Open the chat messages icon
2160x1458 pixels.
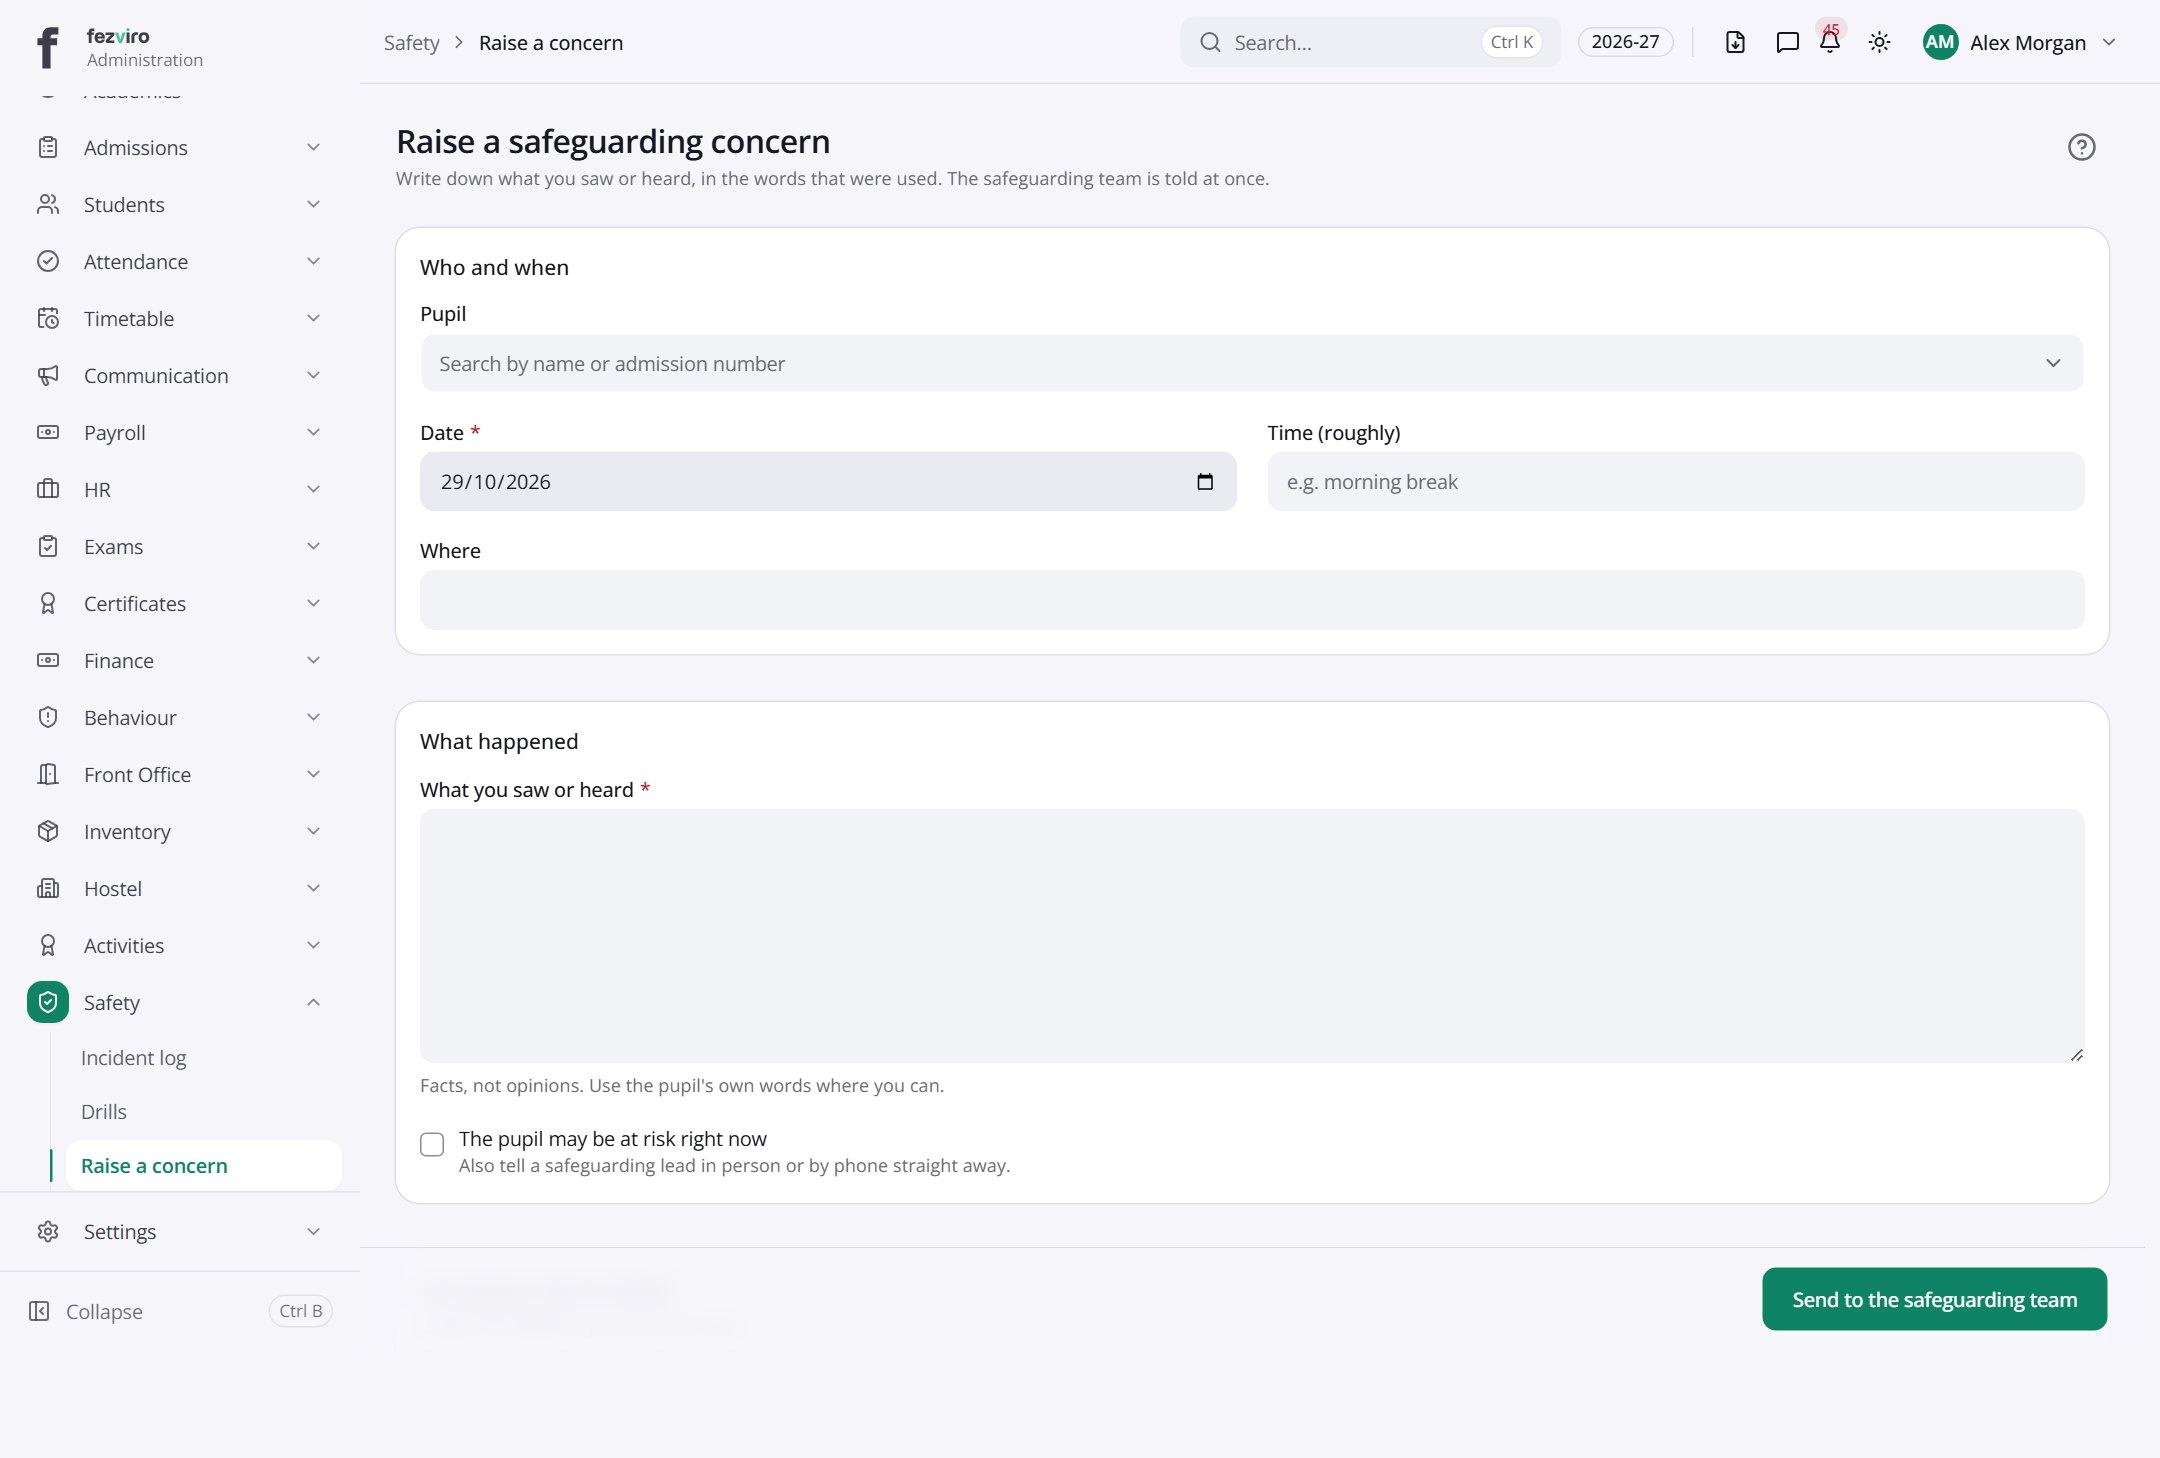tap(1787, 42)
